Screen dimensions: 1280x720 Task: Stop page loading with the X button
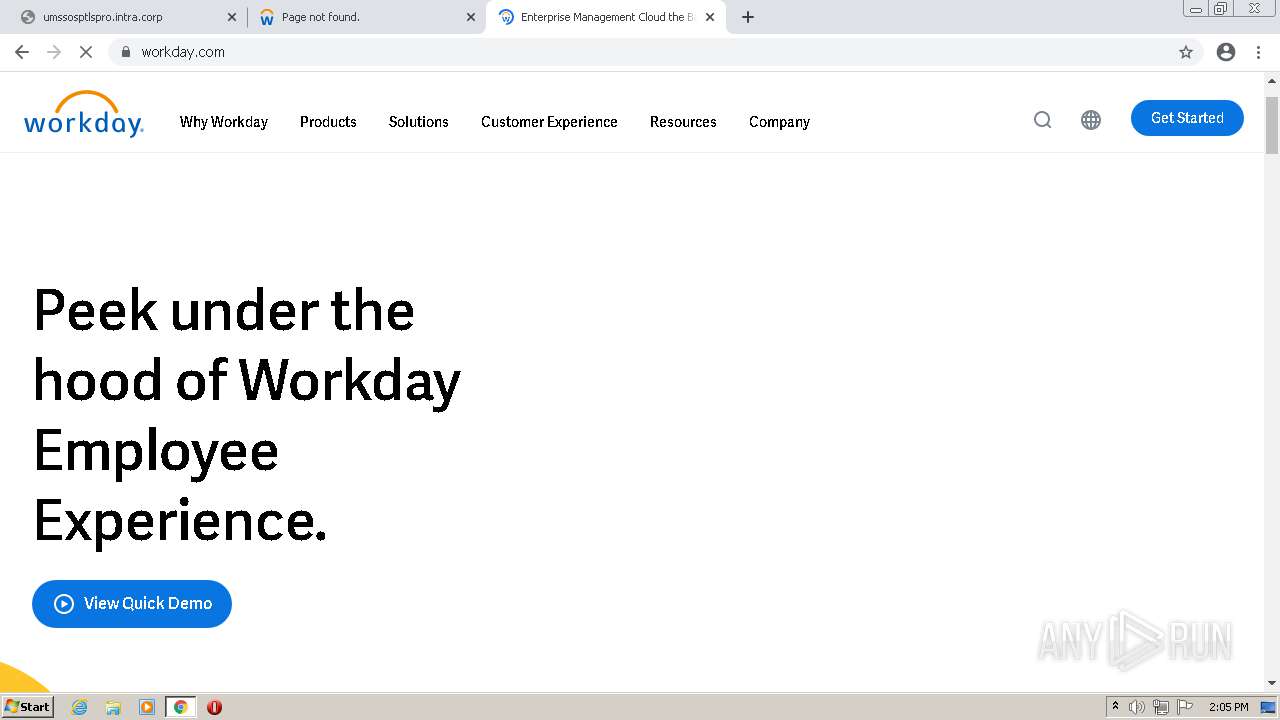pyautogui.click(x=86, y=52)
